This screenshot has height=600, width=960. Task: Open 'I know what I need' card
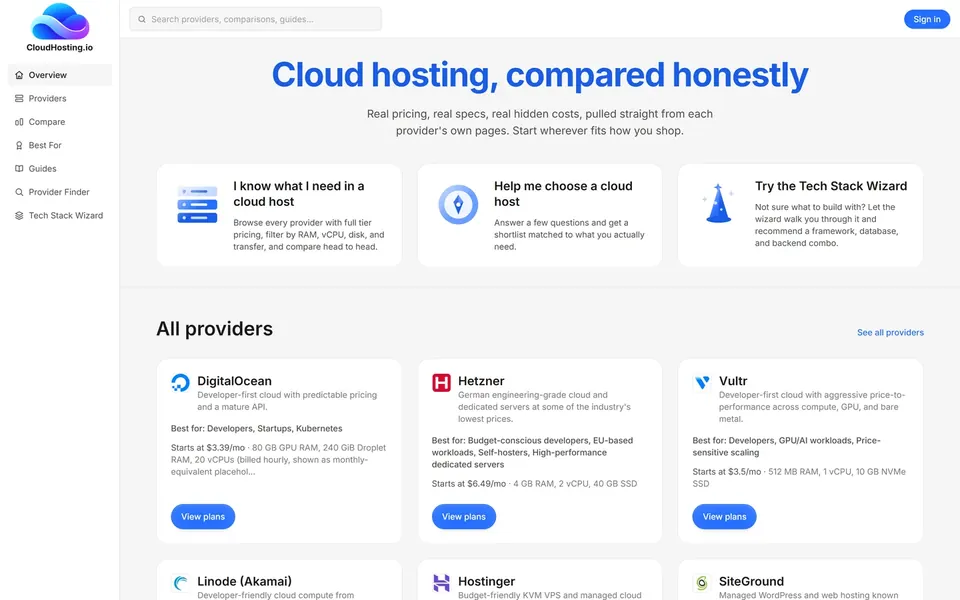pos(279,215)
